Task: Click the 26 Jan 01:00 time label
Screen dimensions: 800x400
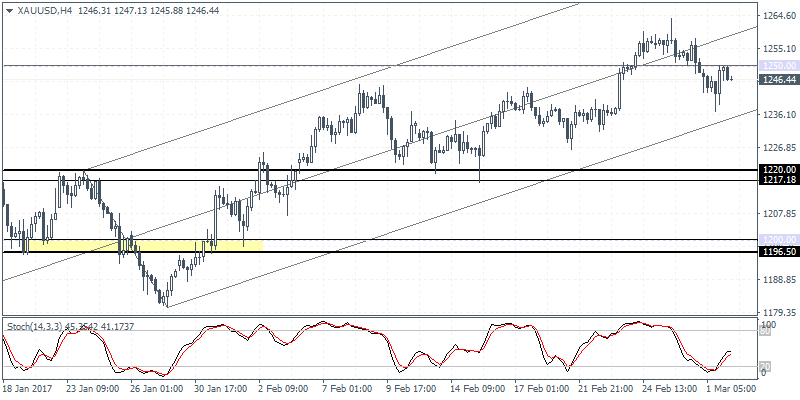Action: [157, 389]
